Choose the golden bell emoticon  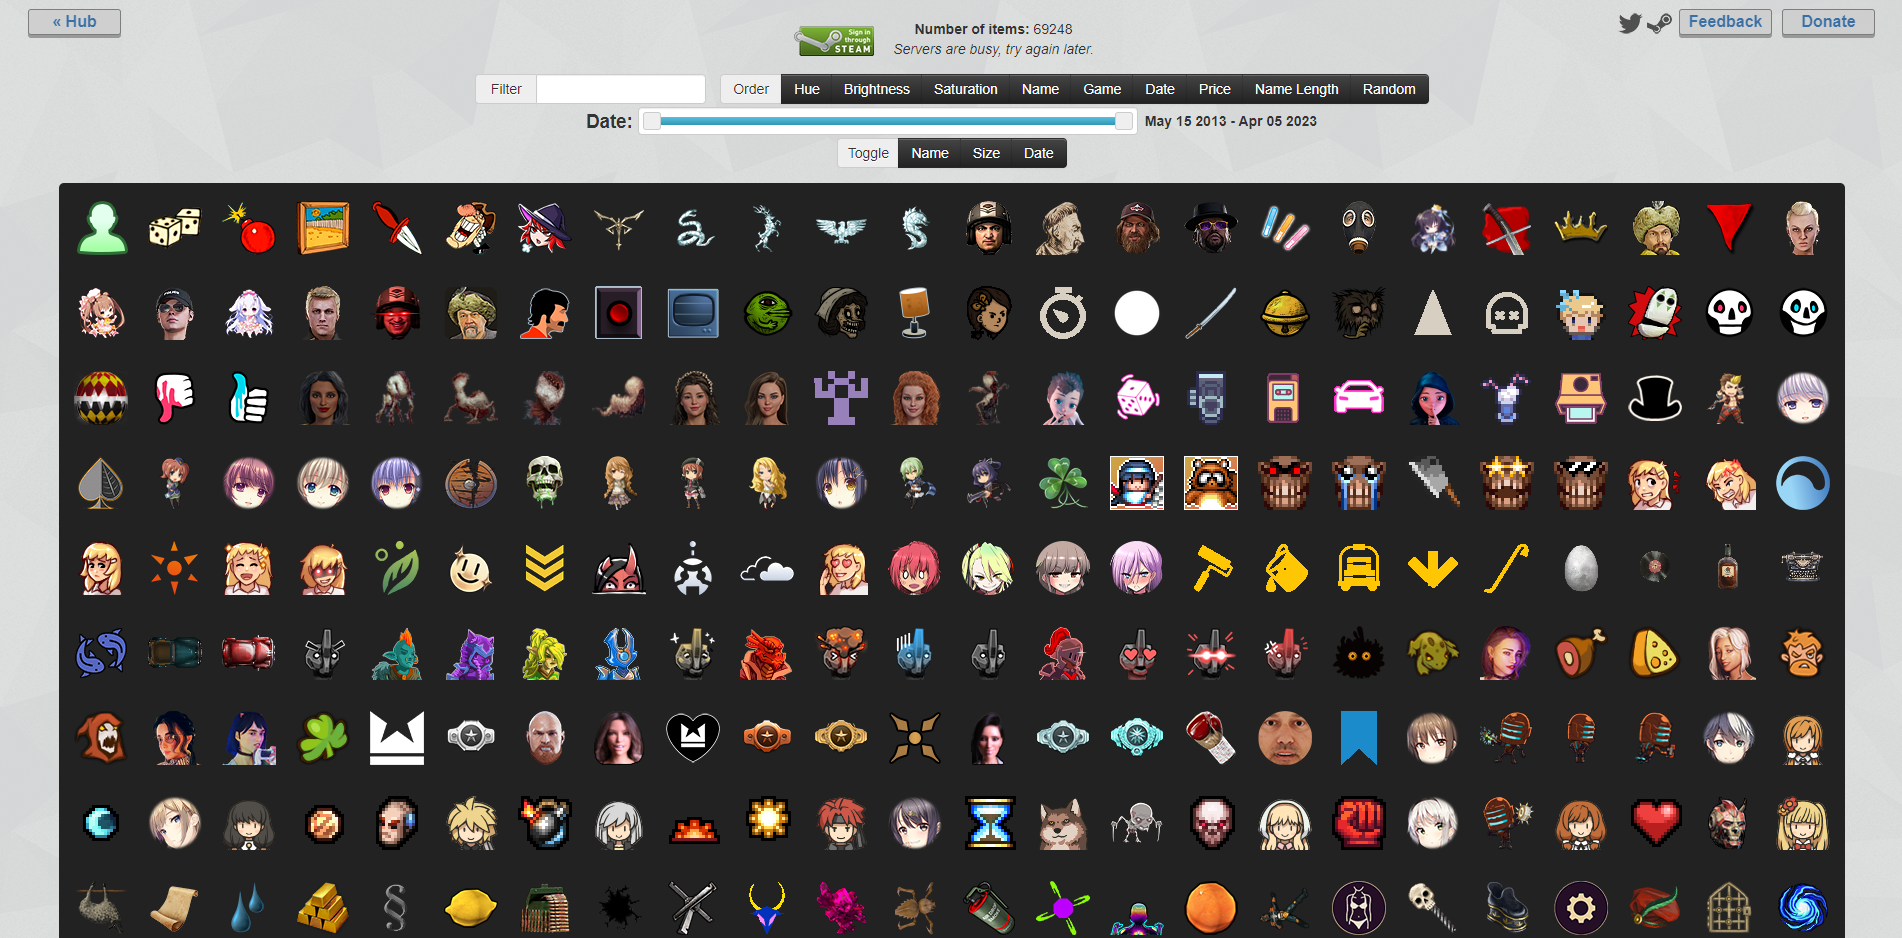pos(1285,313)
